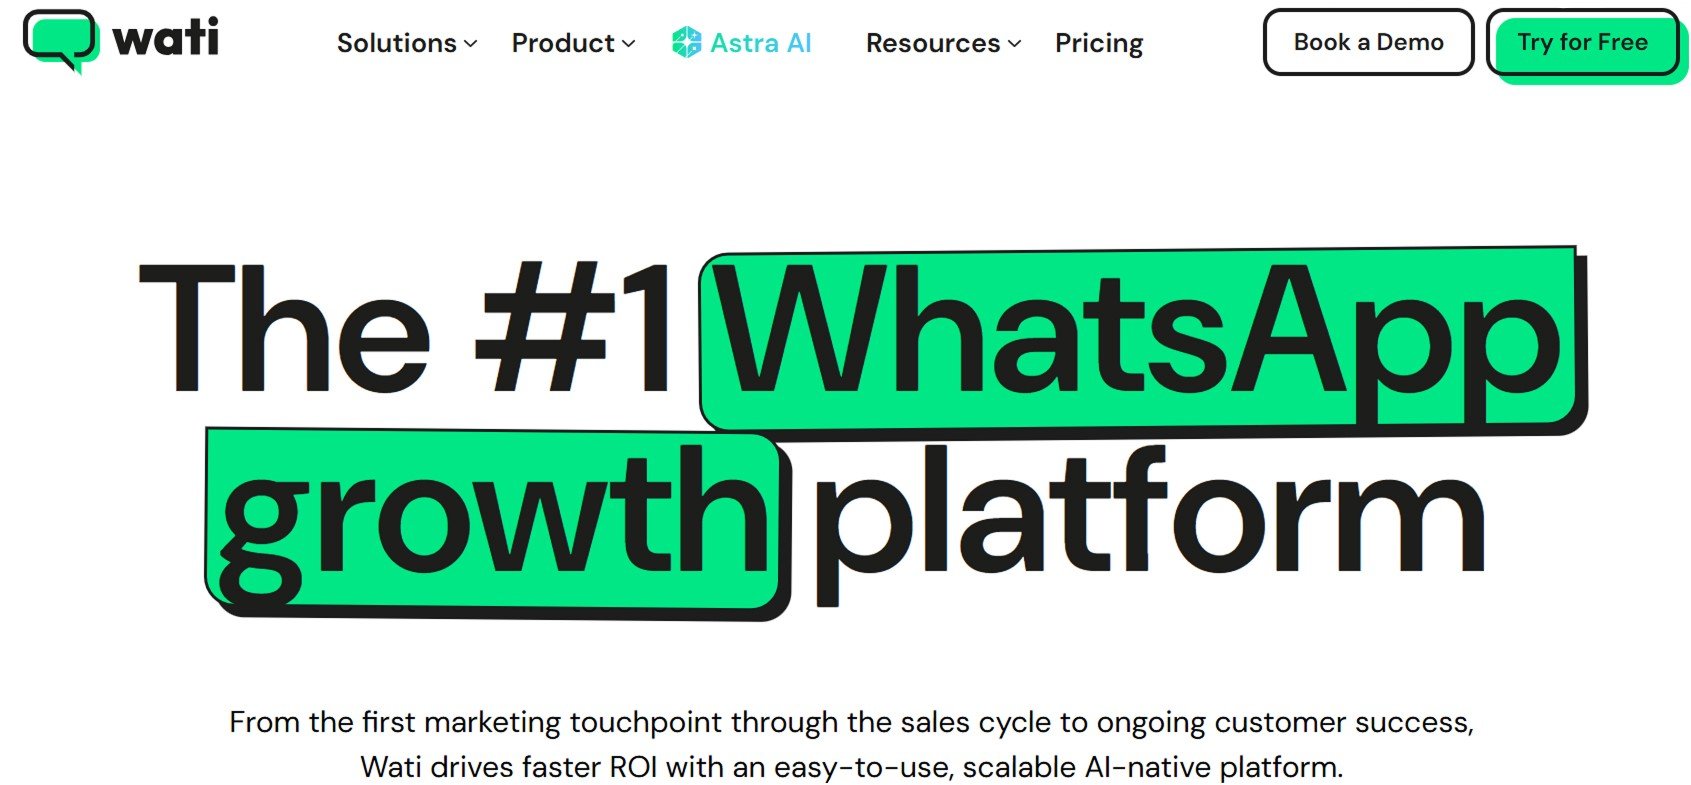
Task: Click the word The in the headline
Action: point(285,330)
